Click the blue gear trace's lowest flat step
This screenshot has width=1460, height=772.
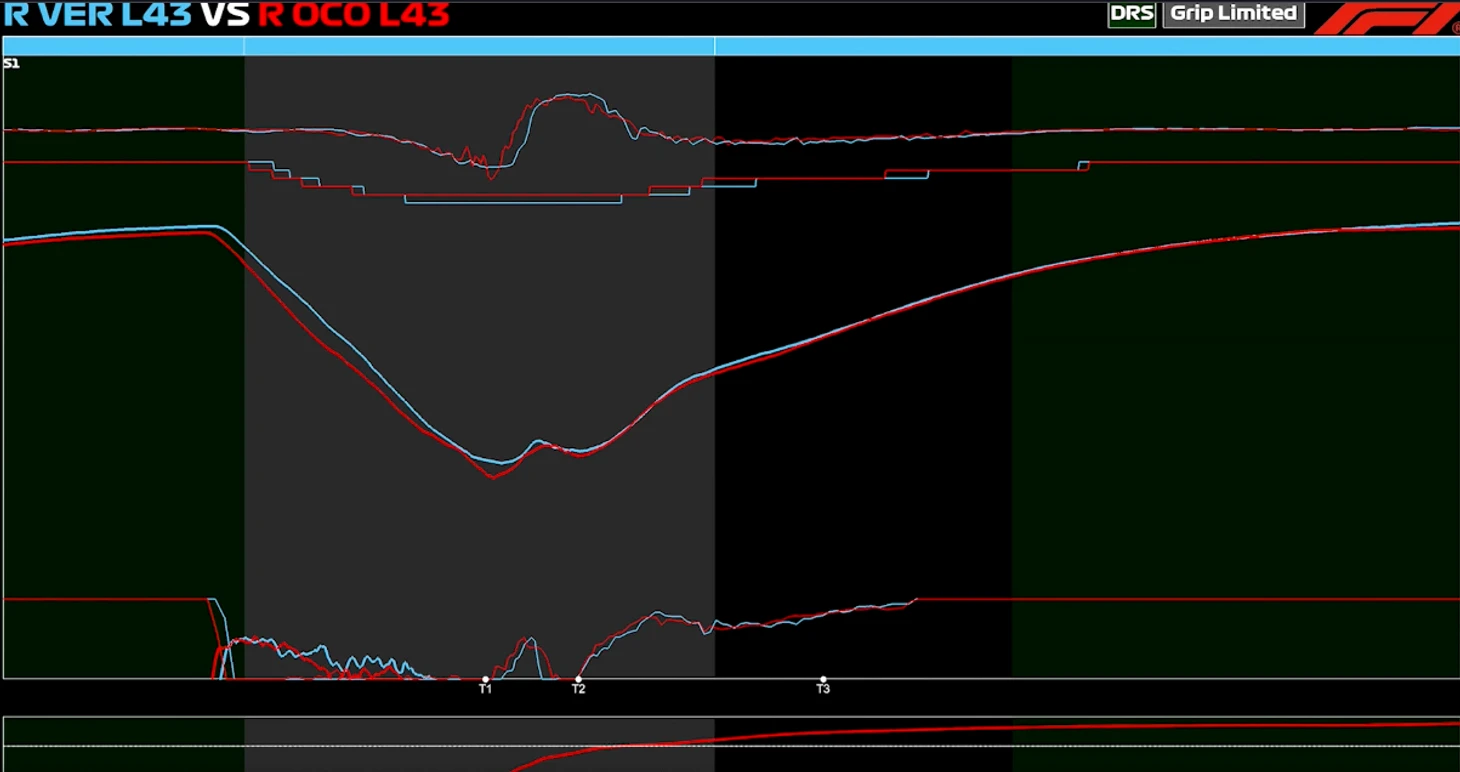(x=512, y=203)
